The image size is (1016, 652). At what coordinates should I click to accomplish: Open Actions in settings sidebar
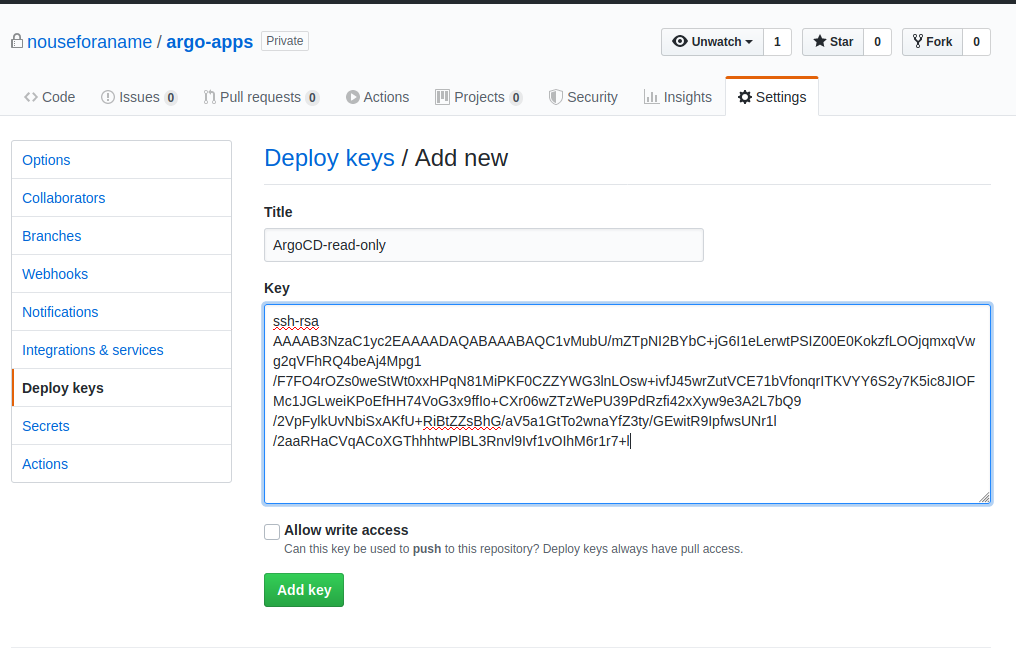click(122, 464)
